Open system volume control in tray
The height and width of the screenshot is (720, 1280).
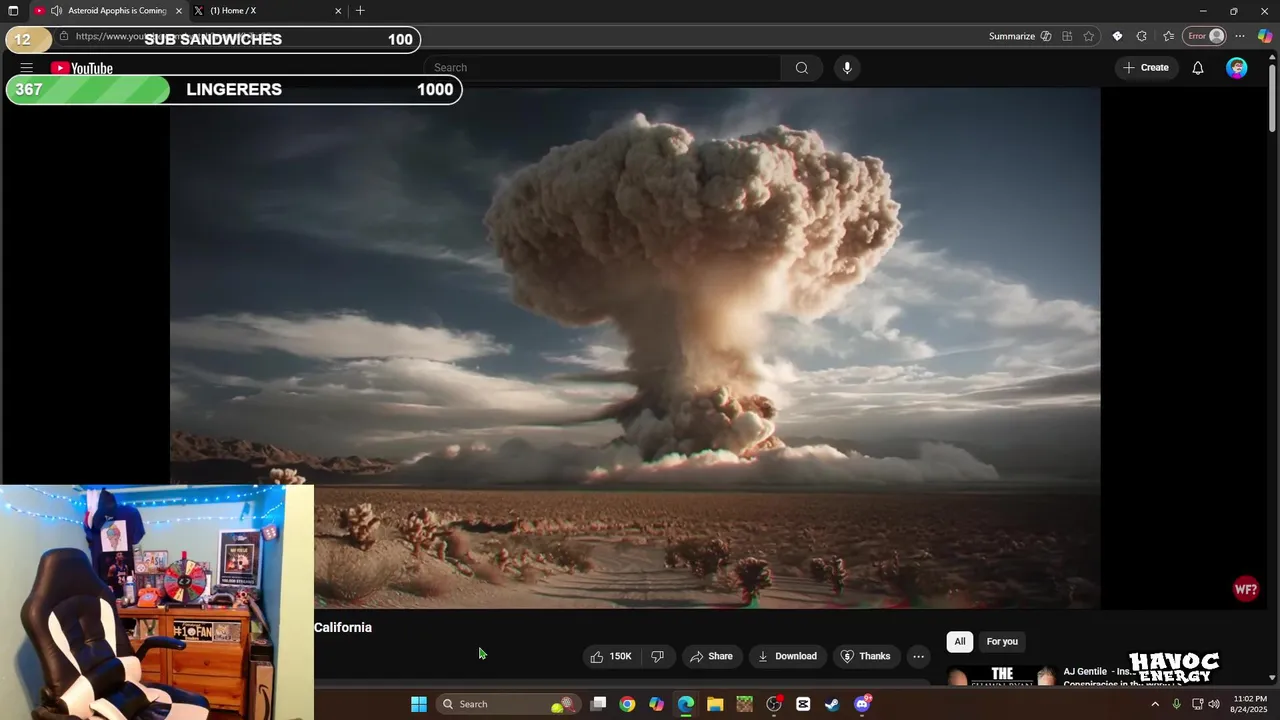tap(1214, 704)
